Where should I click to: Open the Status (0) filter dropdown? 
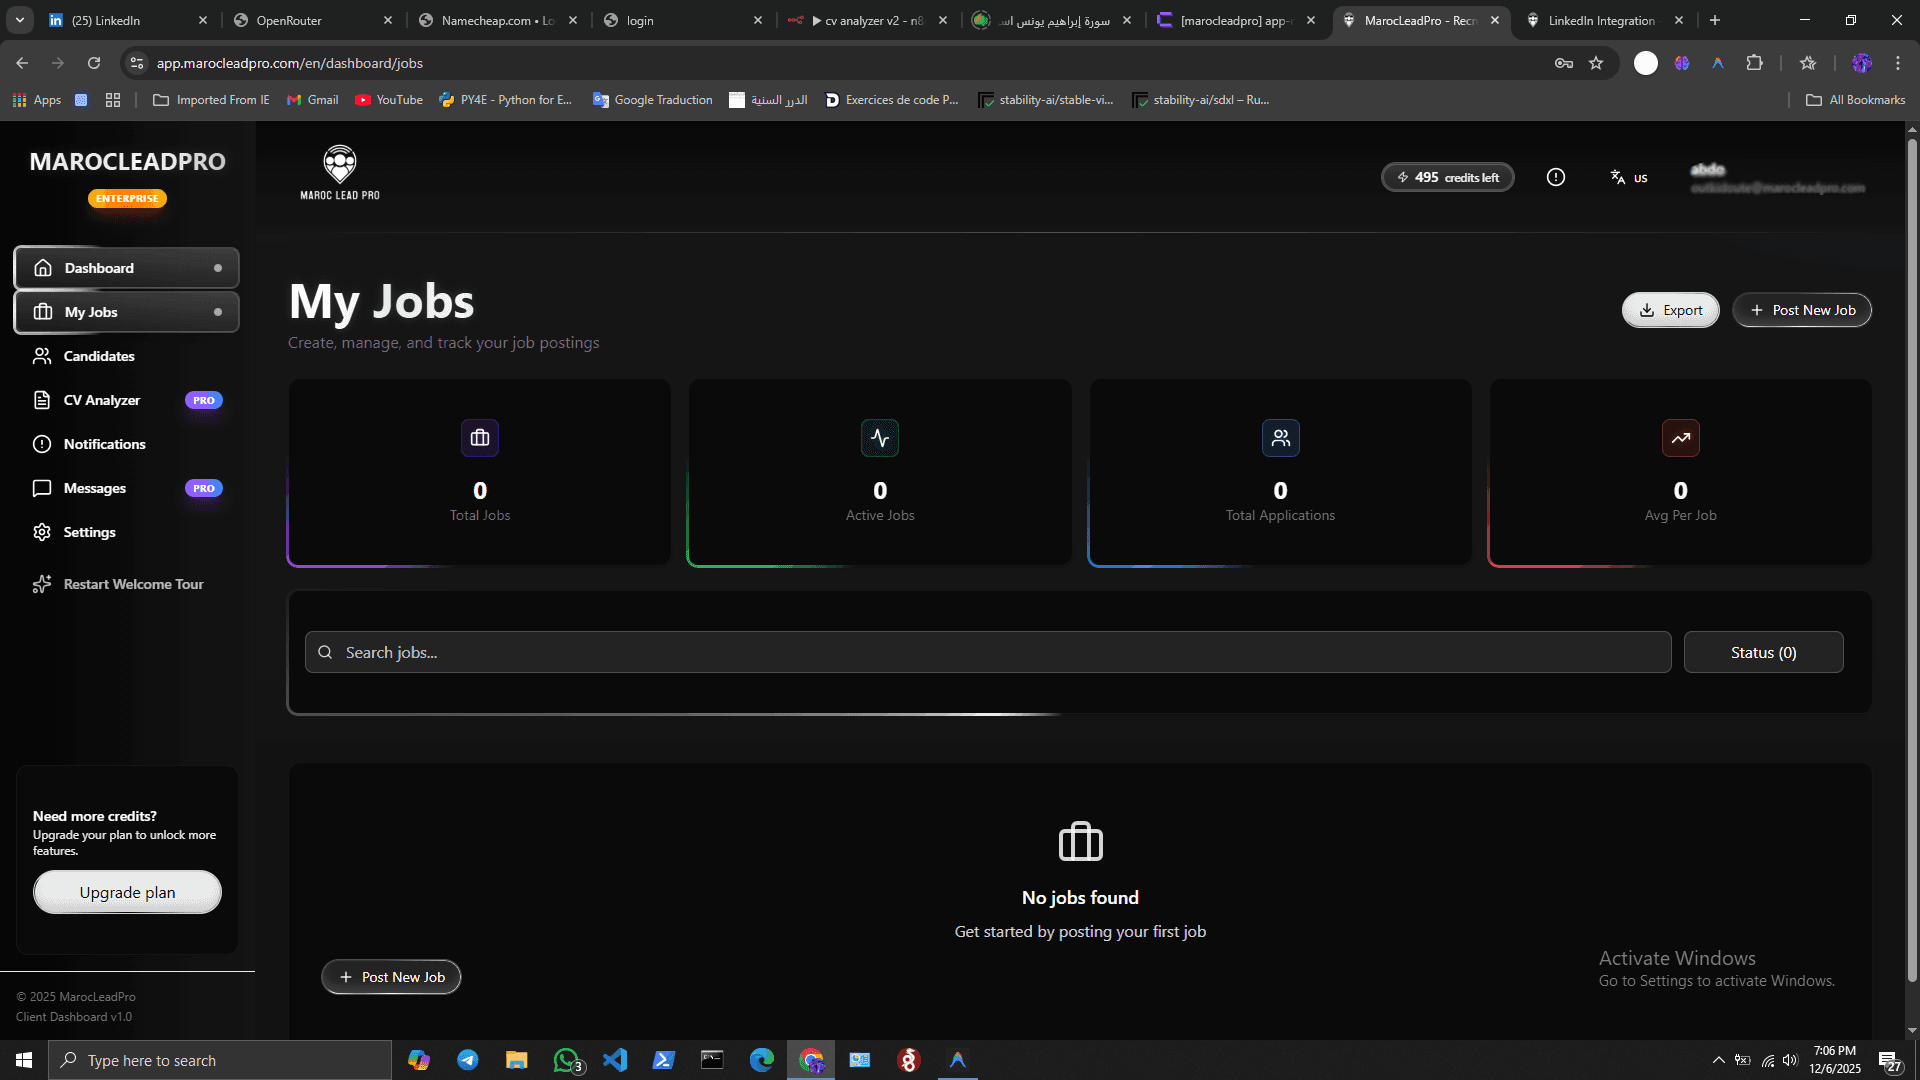(1763, 651)
